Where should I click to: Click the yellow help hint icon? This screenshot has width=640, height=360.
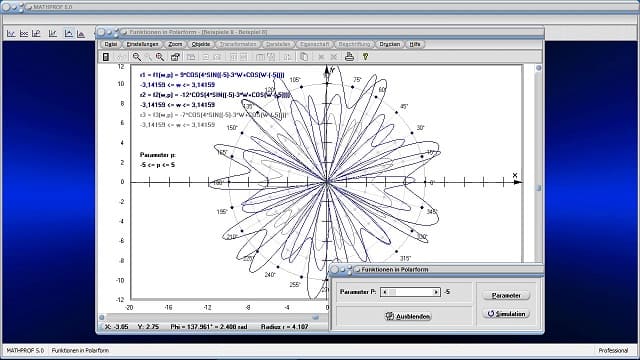[365, 57]
